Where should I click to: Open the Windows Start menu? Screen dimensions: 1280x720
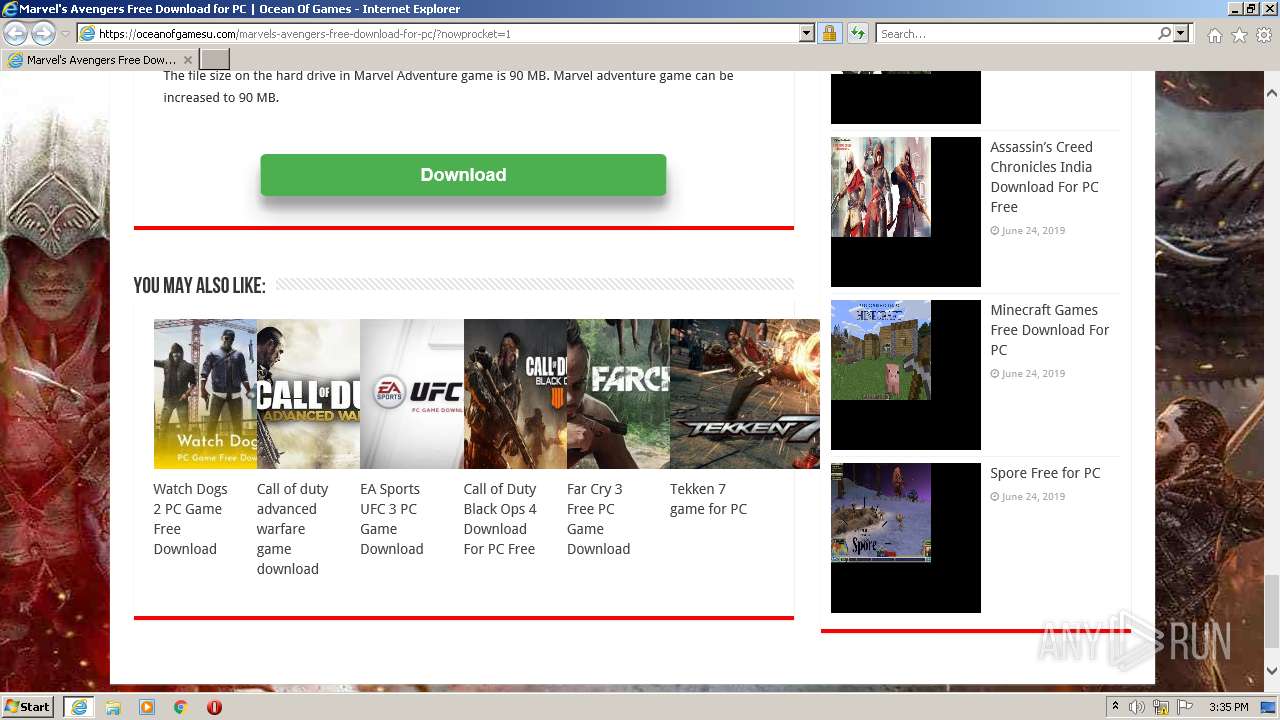(x=28, y=707)
